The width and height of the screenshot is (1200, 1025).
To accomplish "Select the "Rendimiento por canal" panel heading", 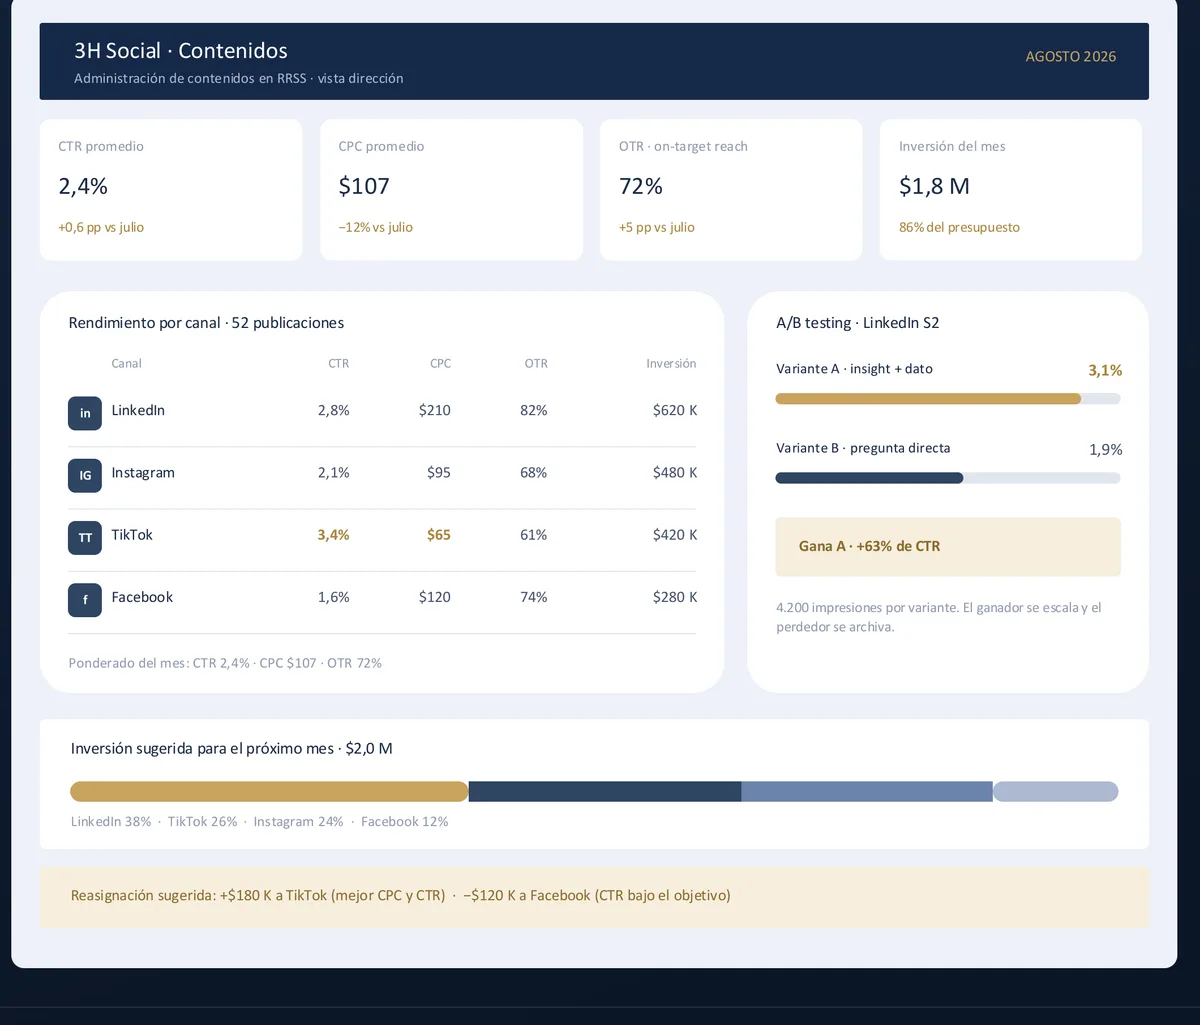I will coord(206,323).
